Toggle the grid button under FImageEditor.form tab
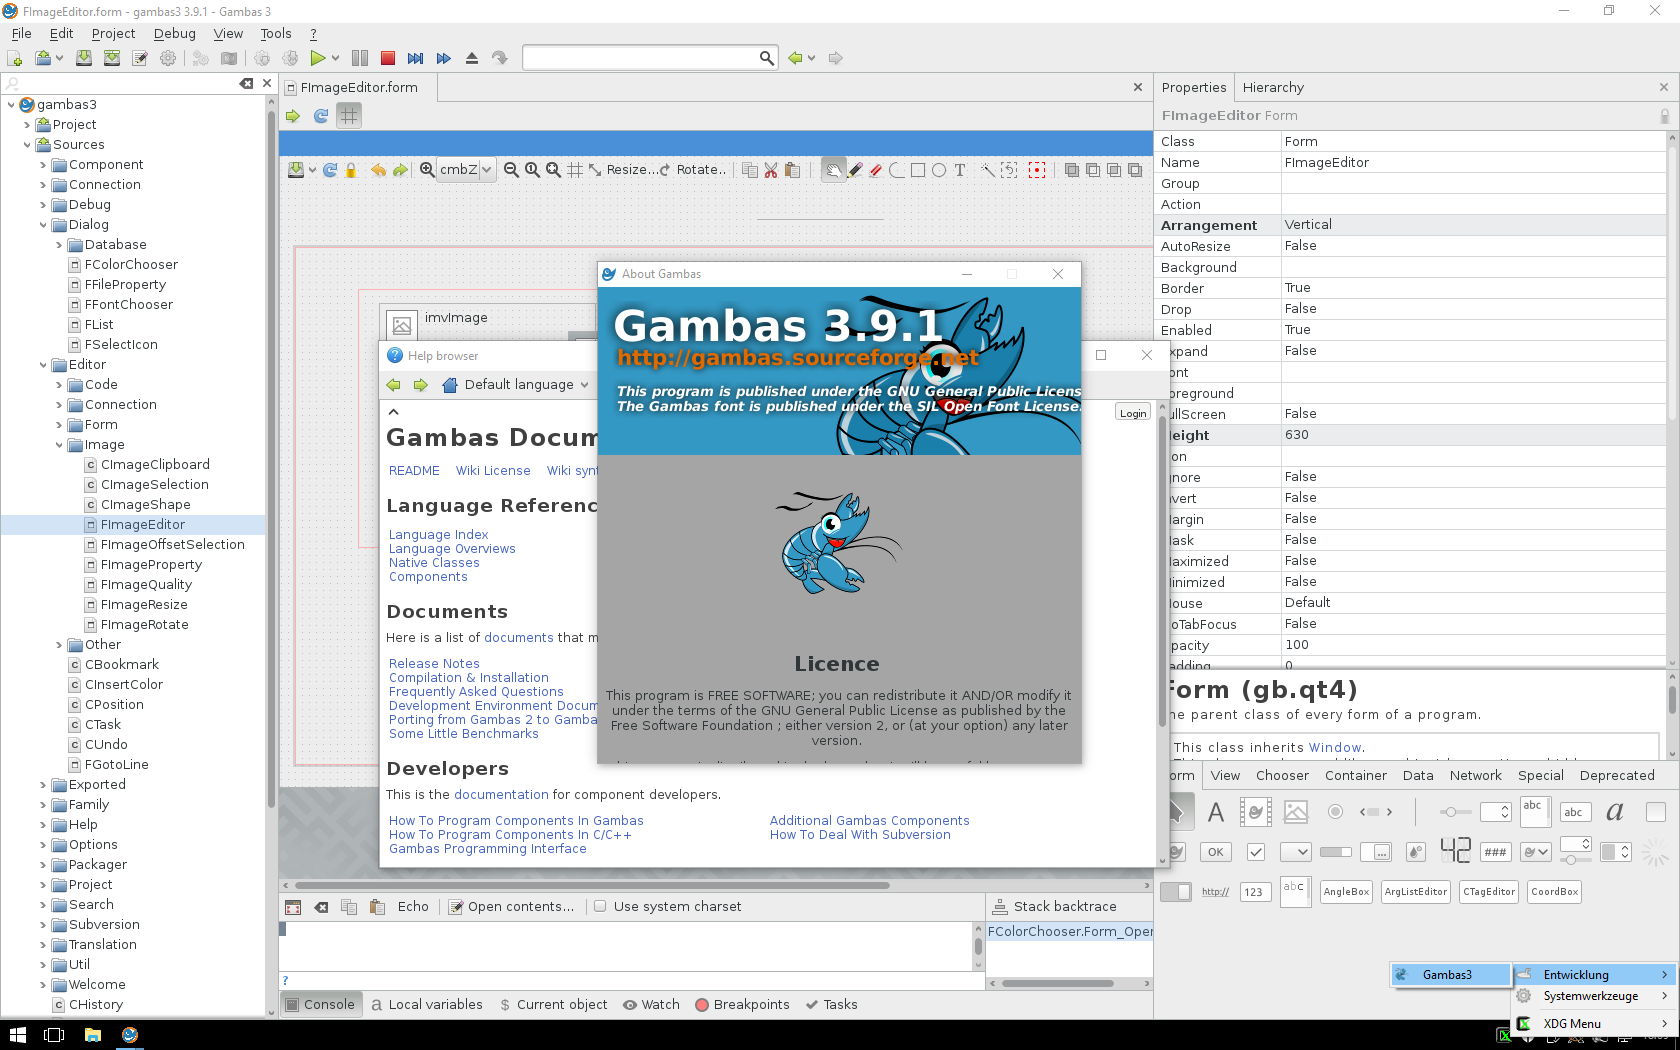The width and height of the screenshot is (1680, 1050). 348,116
